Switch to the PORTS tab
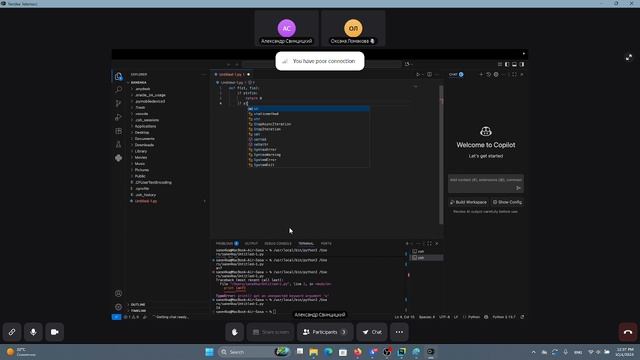Screen dimensions: 640x360 [326, 244]
